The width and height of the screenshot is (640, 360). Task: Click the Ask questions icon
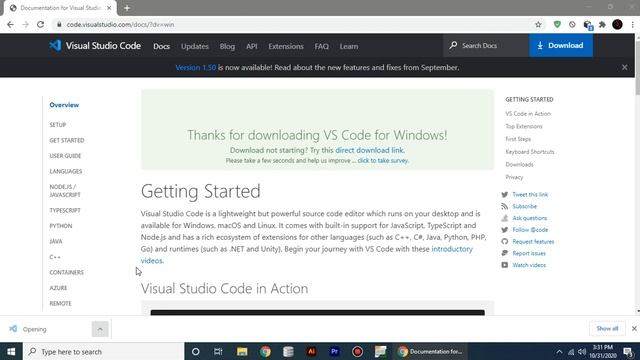point(505,218)
